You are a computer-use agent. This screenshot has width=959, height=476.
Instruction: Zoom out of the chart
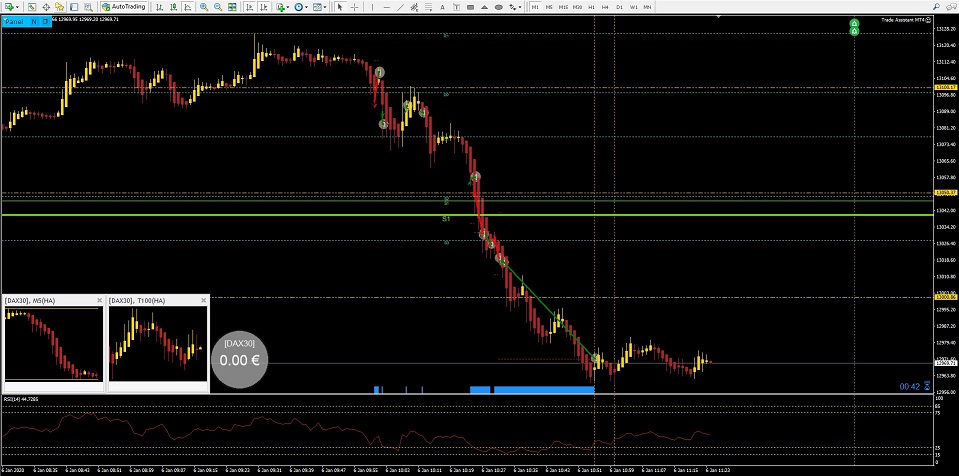click(x=218, y=7)
